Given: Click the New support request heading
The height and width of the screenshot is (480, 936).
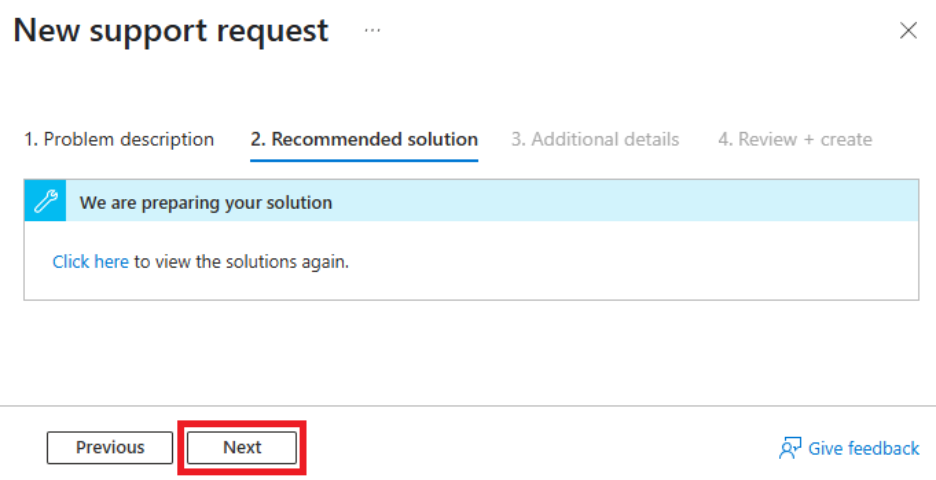Looking at the screenshot, I should click(171, 30).
